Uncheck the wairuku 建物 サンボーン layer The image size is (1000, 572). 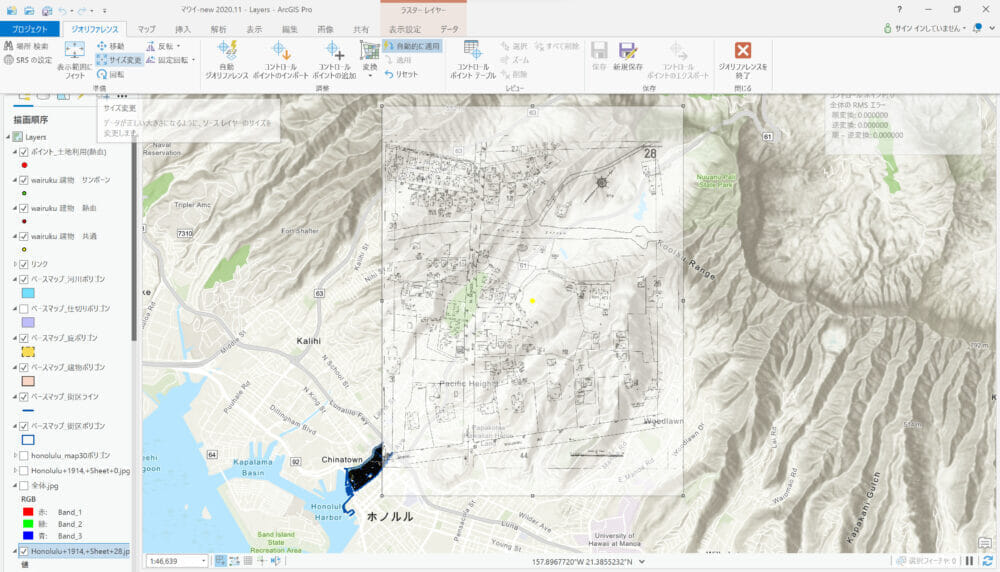tap(24, 180)
